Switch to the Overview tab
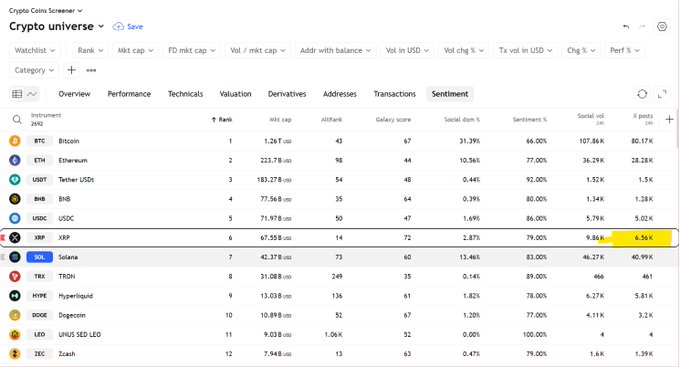This screenshot has width=680, height=367. click(74, 94)
